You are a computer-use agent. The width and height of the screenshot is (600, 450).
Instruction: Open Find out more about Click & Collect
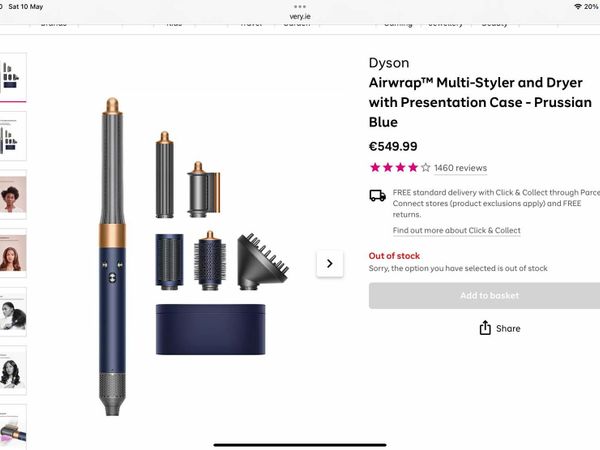pos(457,230)
